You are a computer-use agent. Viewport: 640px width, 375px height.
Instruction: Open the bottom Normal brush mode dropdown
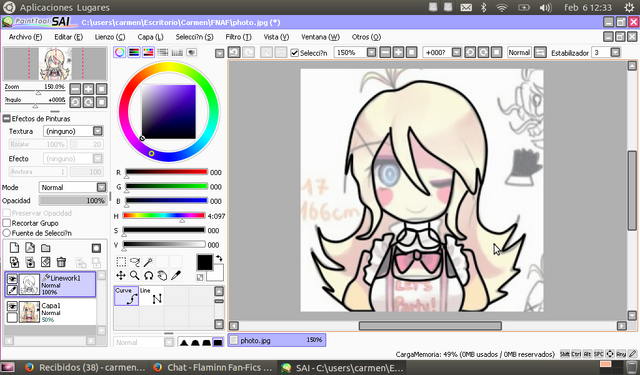pyautogui.click(x=169, y=342)
